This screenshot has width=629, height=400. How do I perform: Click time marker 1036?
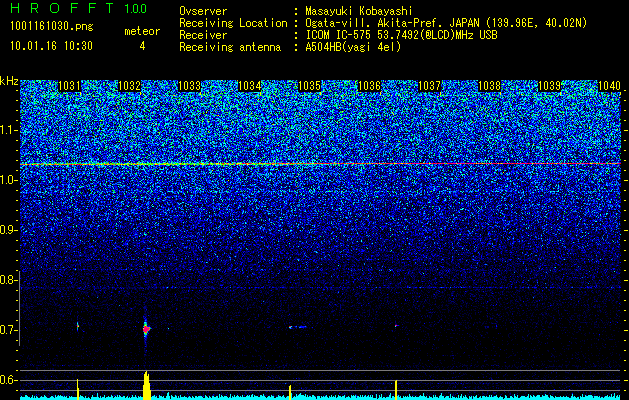[369, 86]
